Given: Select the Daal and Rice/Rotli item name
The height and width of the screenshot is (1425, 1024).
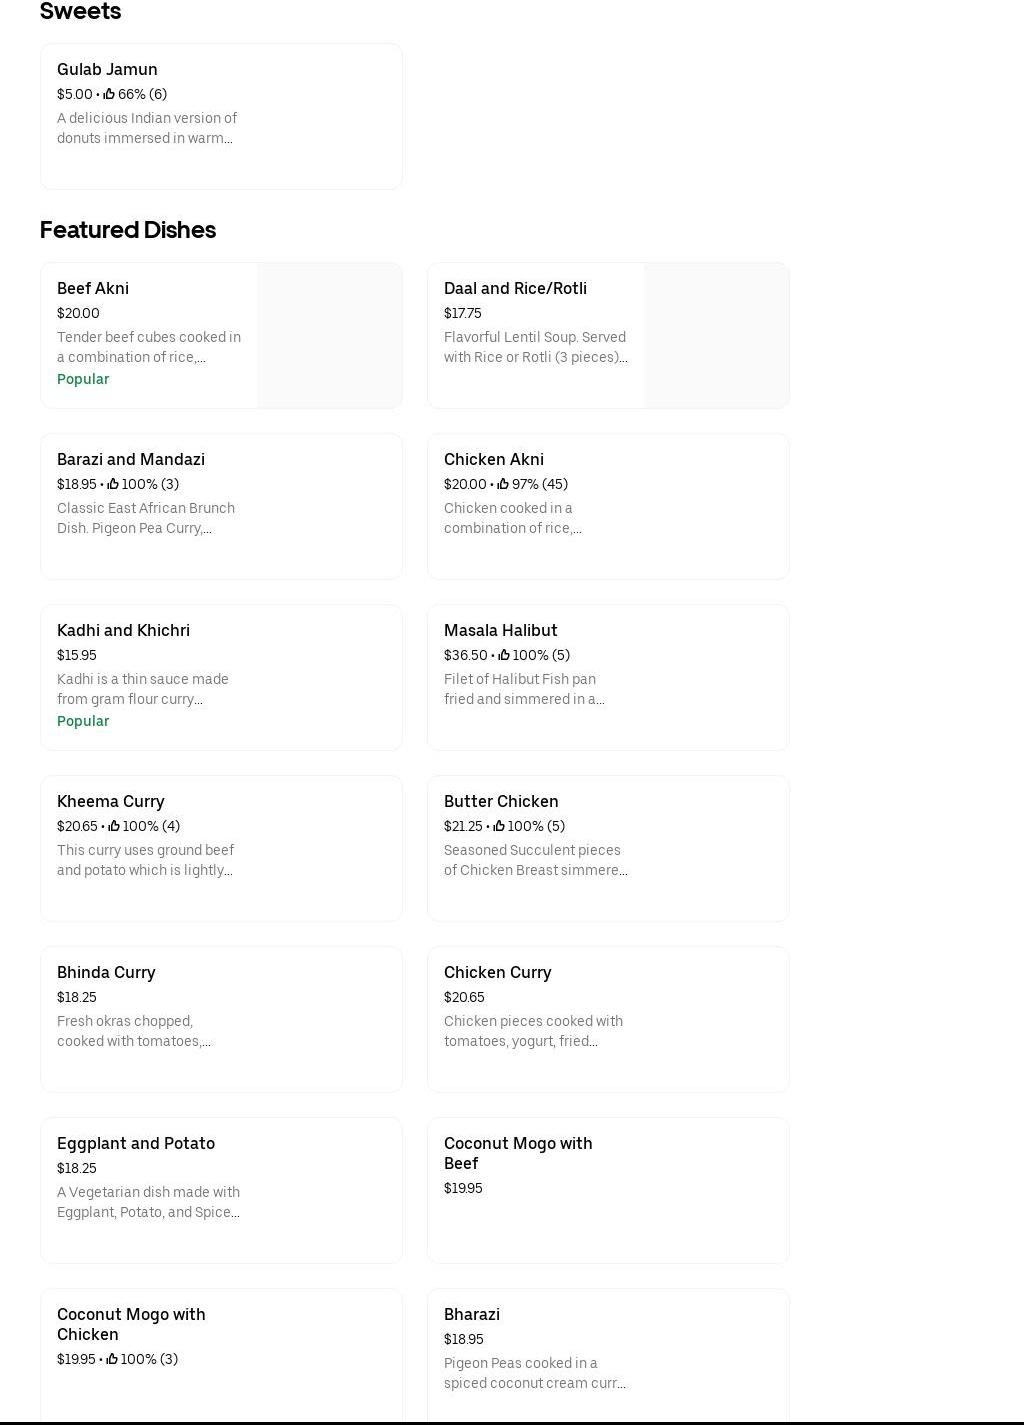Looking at the screenshot, I should tap(515, 288).
